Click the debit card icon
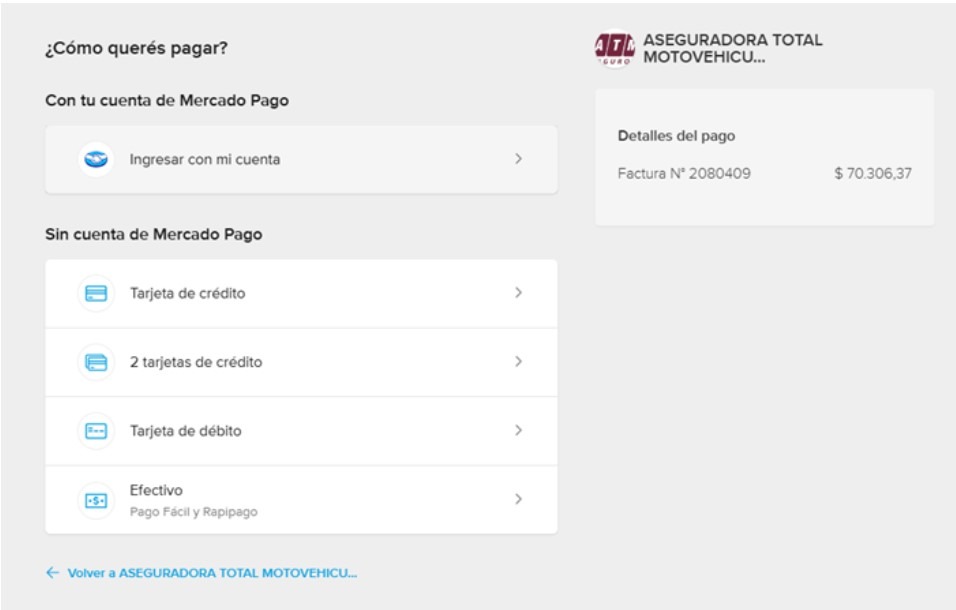956x610 pixels. 97,431
